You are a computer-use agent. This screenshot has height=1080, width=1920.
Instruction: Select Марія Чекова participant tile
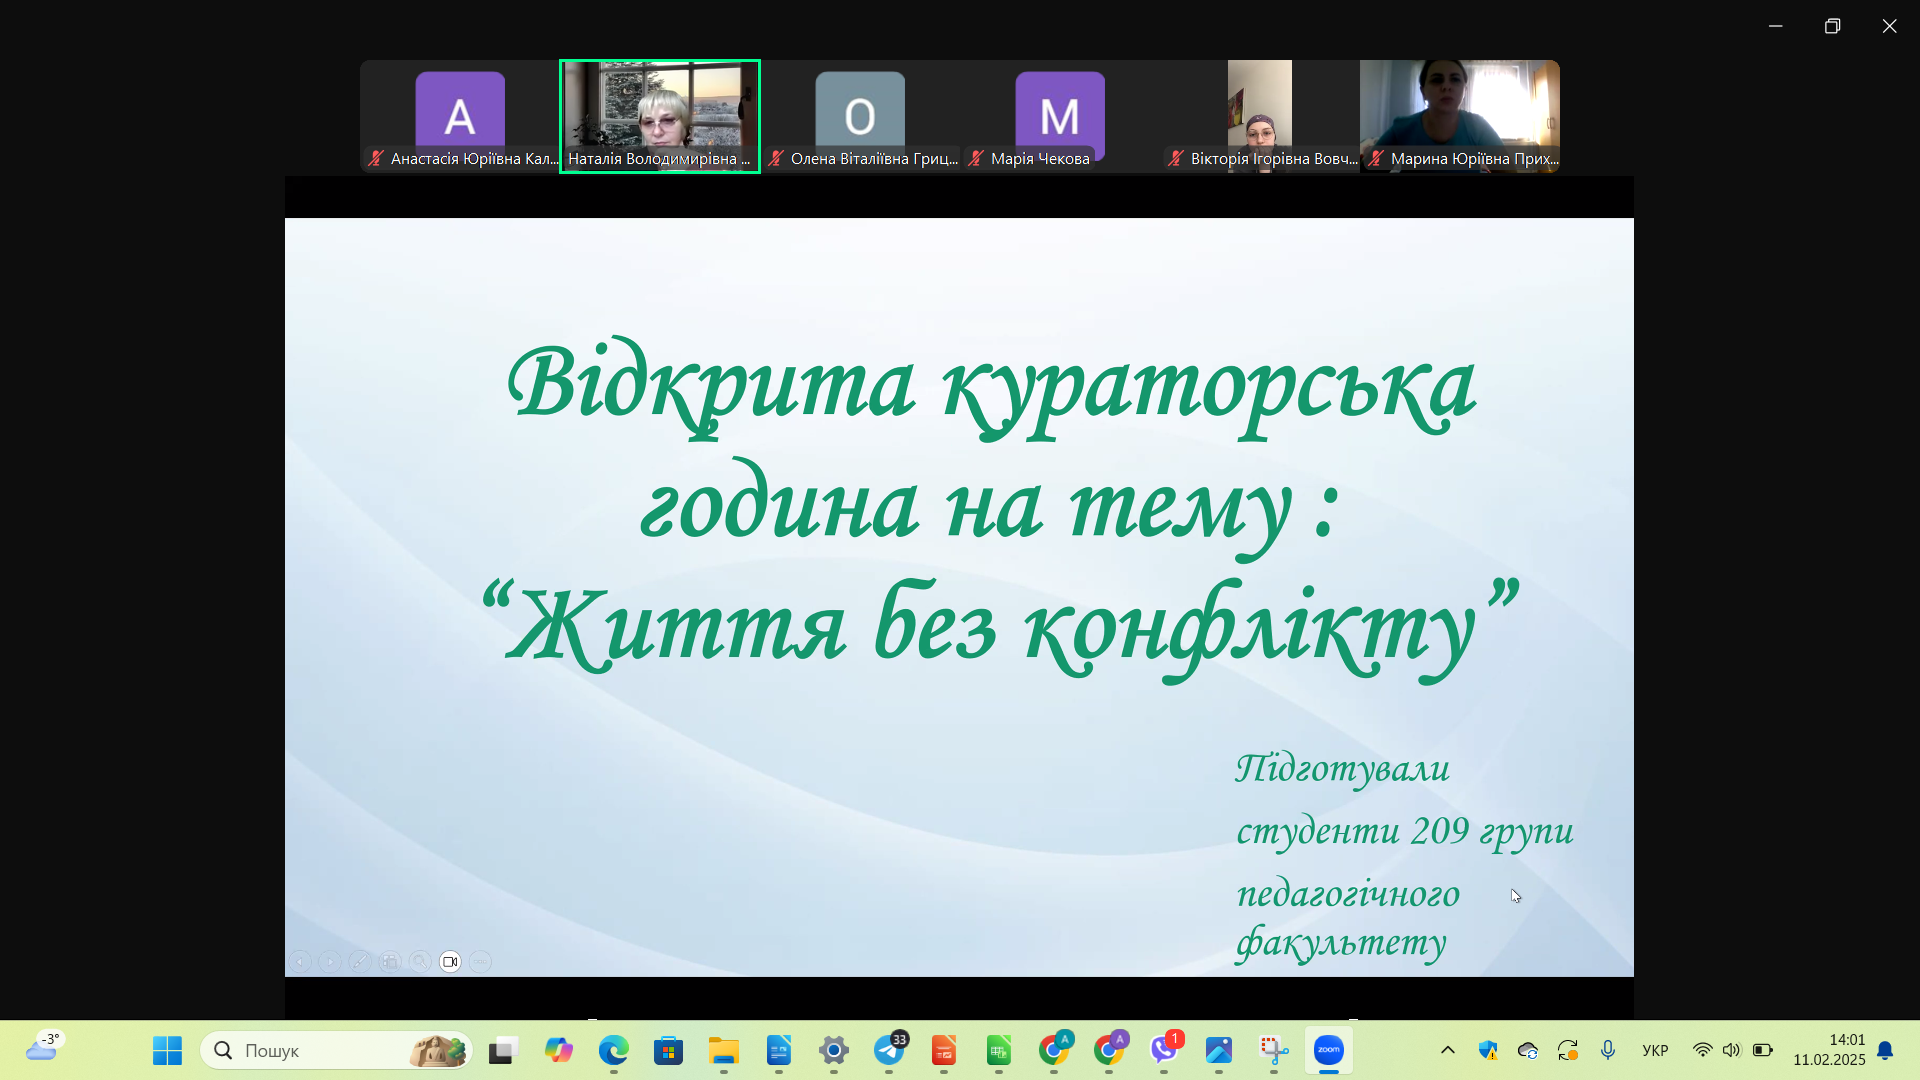(x=1060, y=116)
